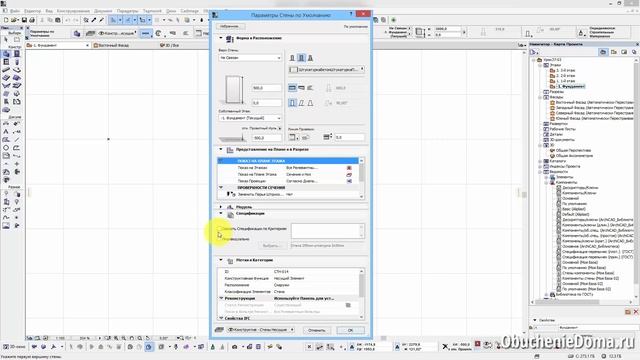Collapse Форма и Расположение section
The height and width of the screenshot is (360, 640).
tap(221, 38)
